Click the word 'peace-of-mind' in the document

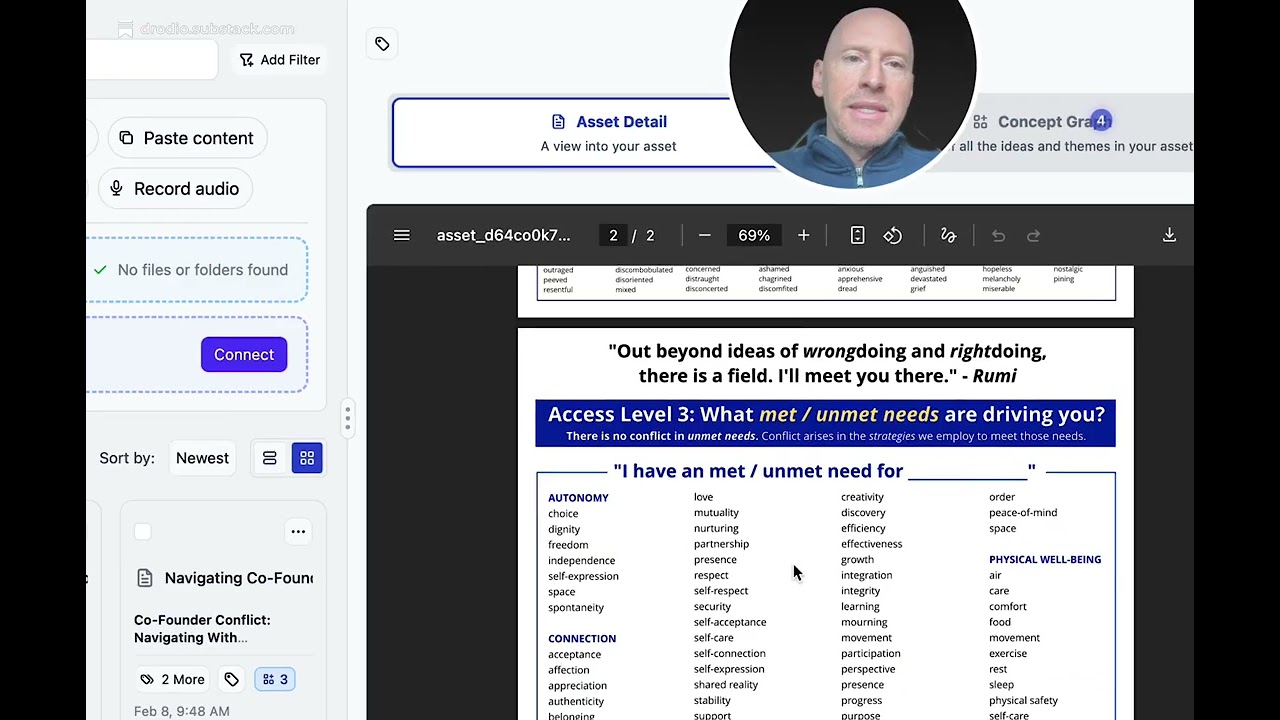pos(1023,513)
